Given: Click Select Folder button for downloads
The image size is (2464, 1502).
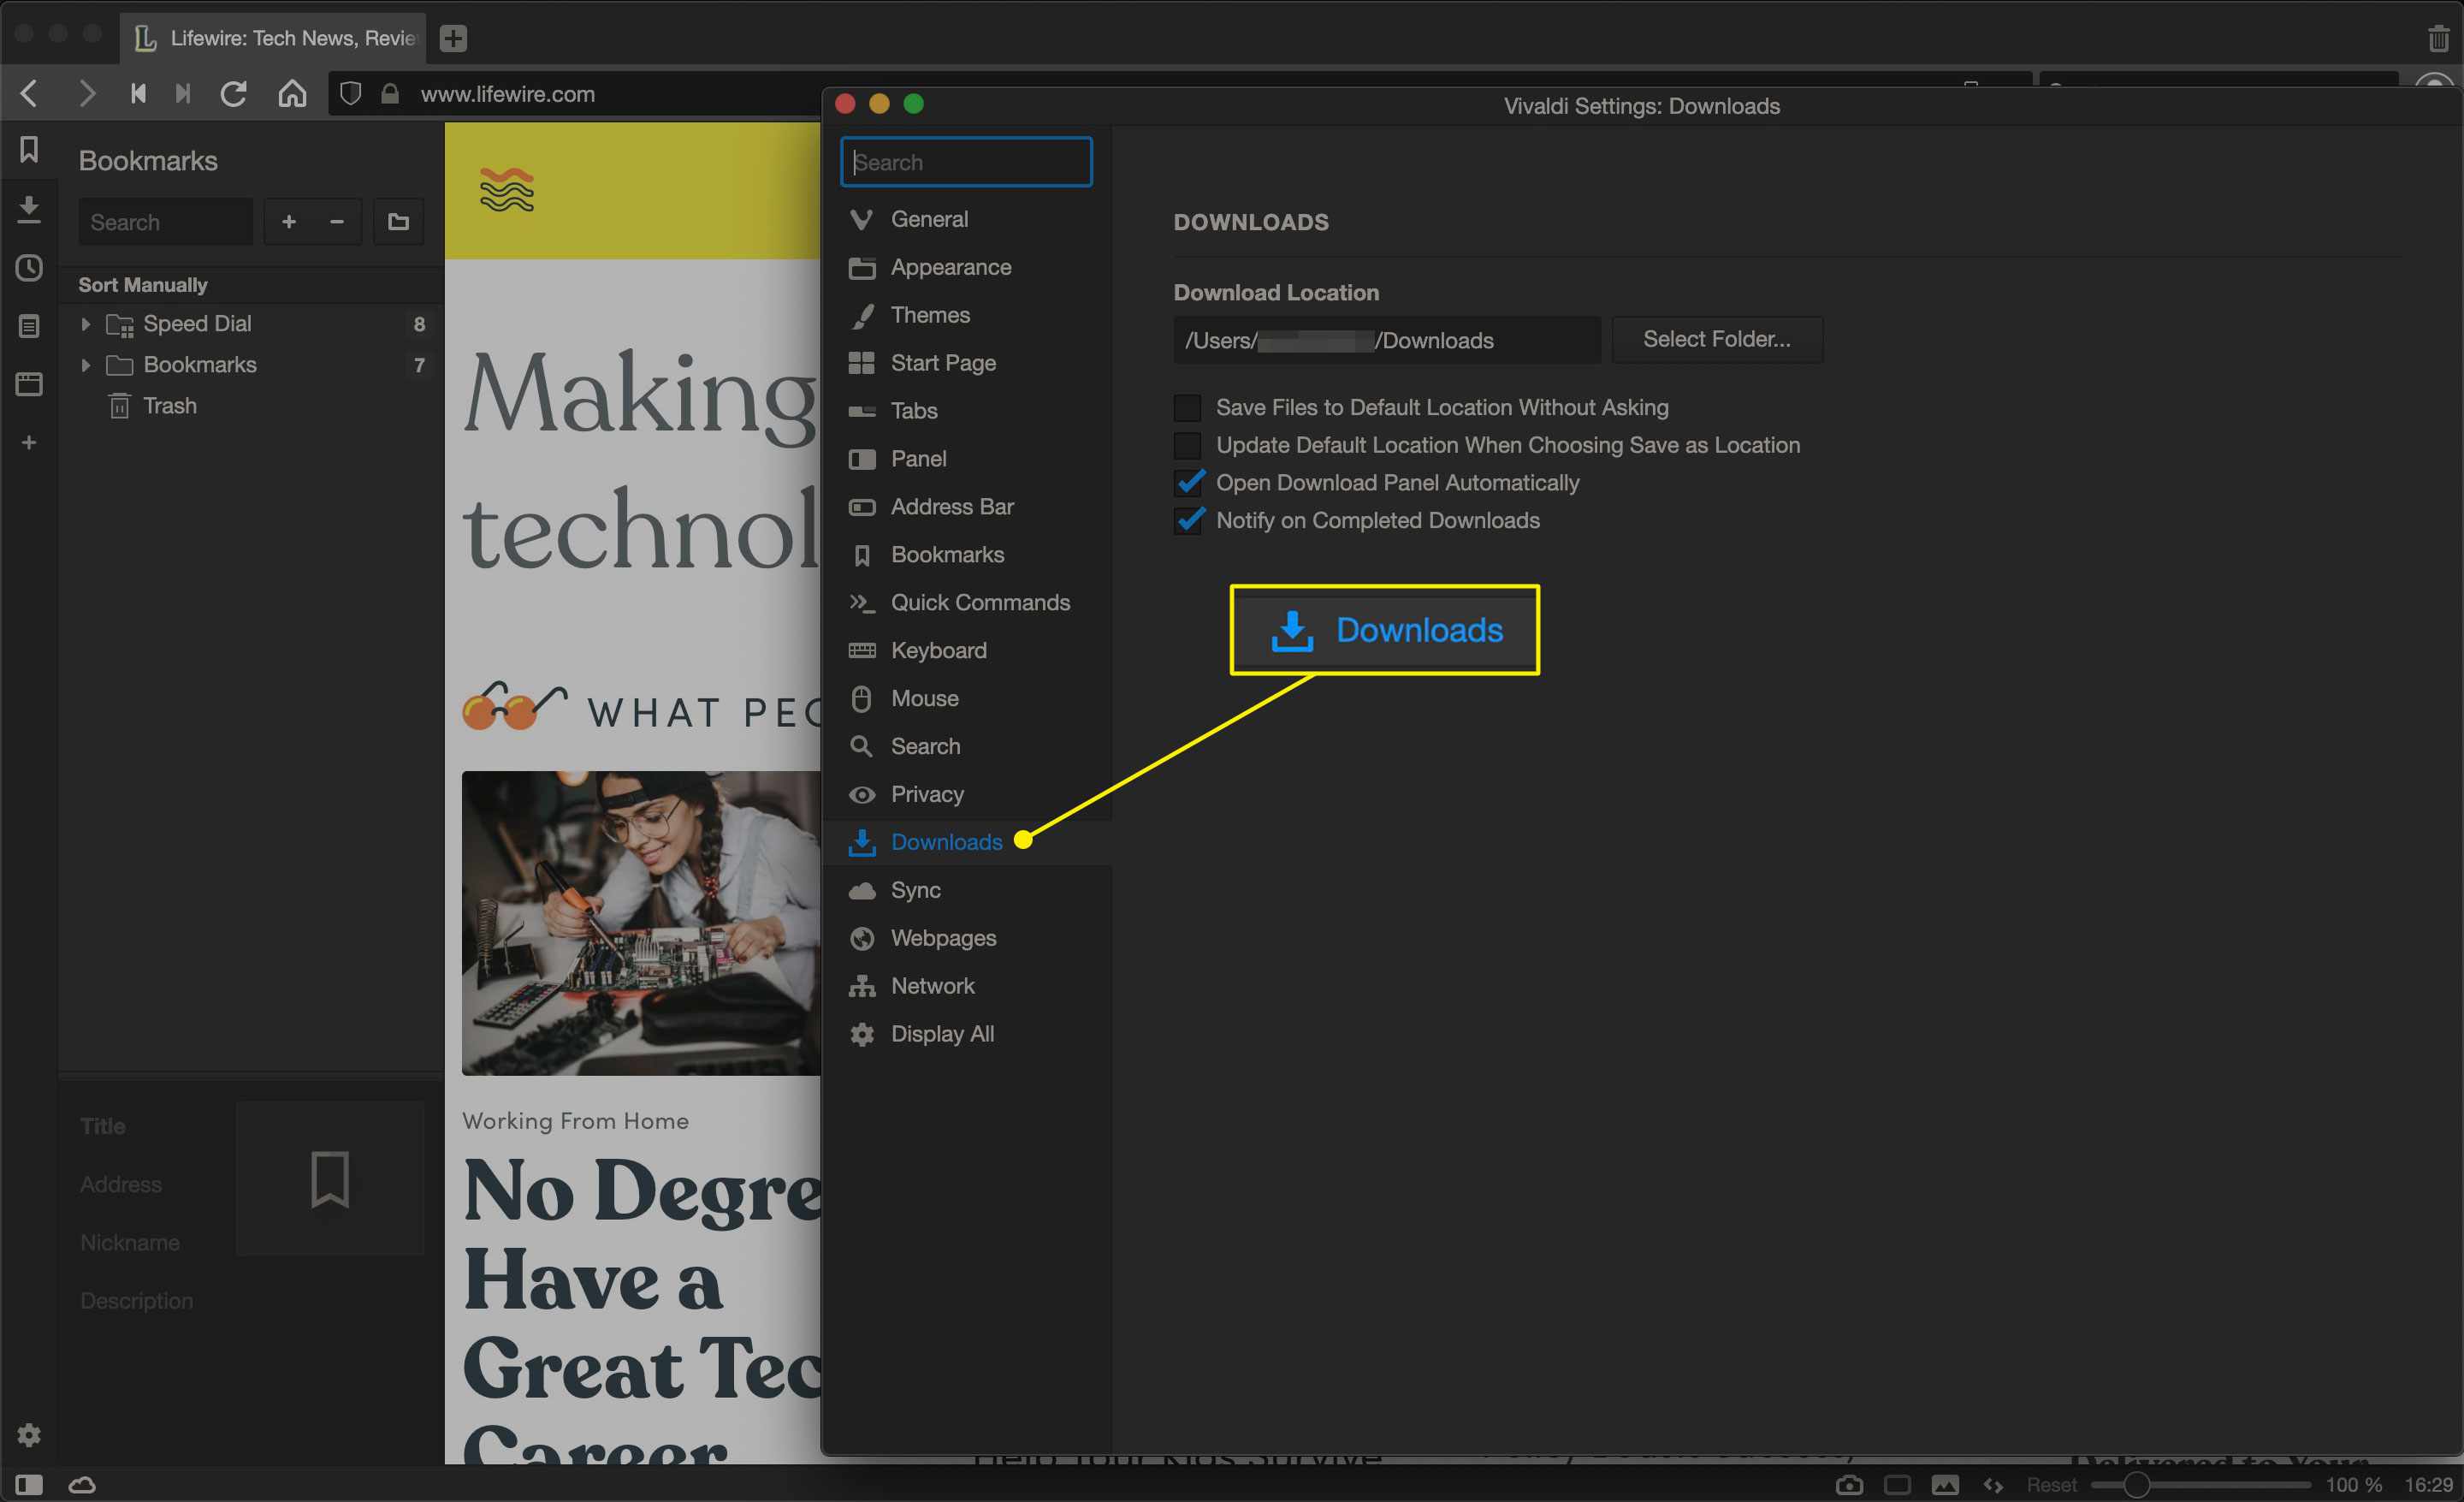Looking at the screenshot, I should (1715, 338).
